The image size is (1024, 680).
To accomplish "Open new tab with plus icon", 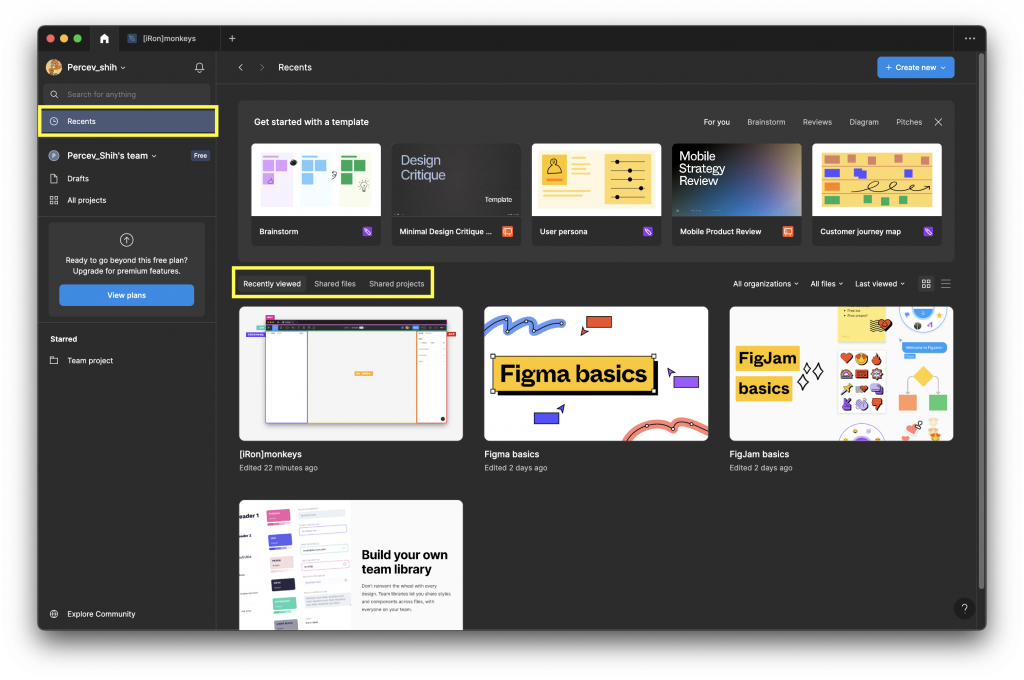I will click(x=232, y=39).
